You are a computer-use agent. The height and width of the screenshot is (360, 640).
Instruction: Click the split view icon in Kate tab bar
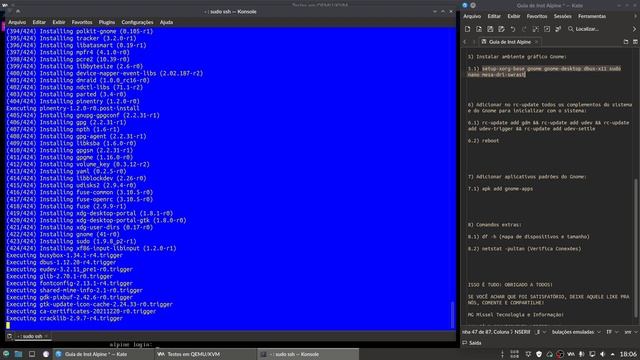635,42
